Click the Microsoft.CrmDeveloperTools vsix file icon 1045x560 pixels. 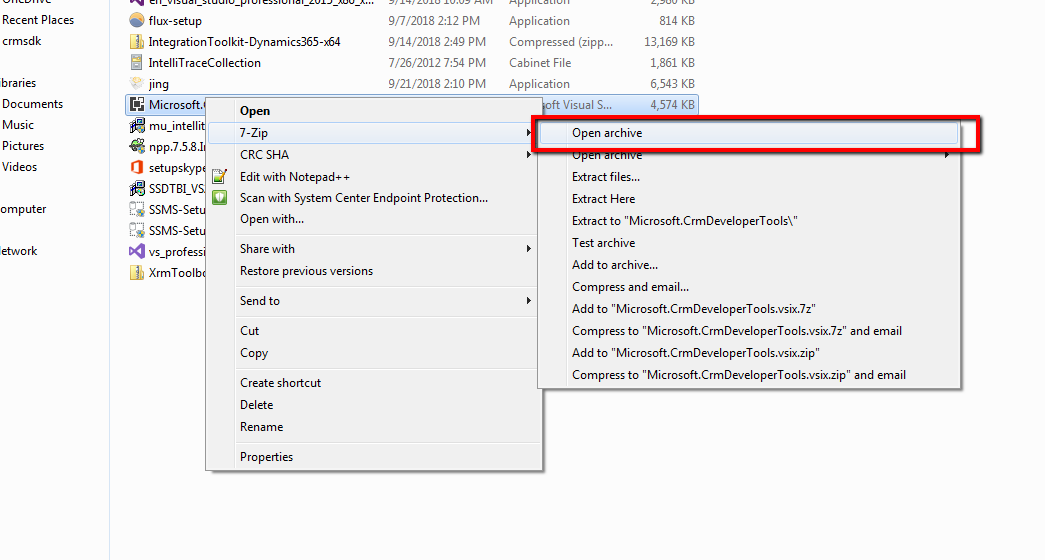tap(137, 105)
